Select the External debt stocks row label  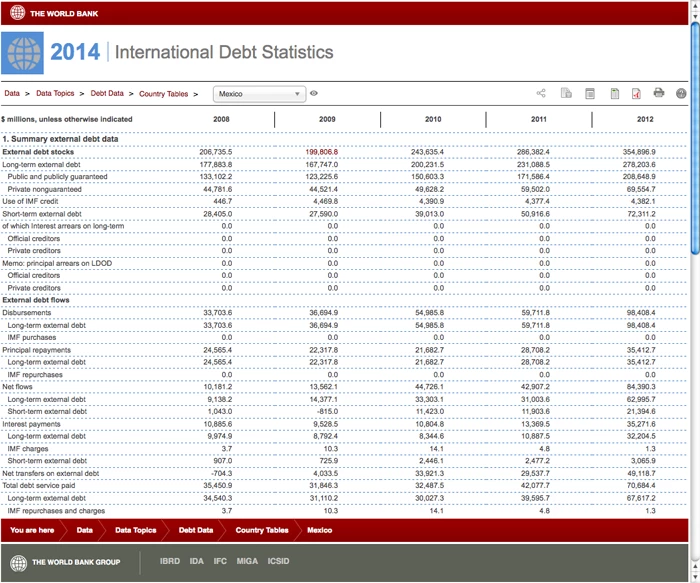38,152
